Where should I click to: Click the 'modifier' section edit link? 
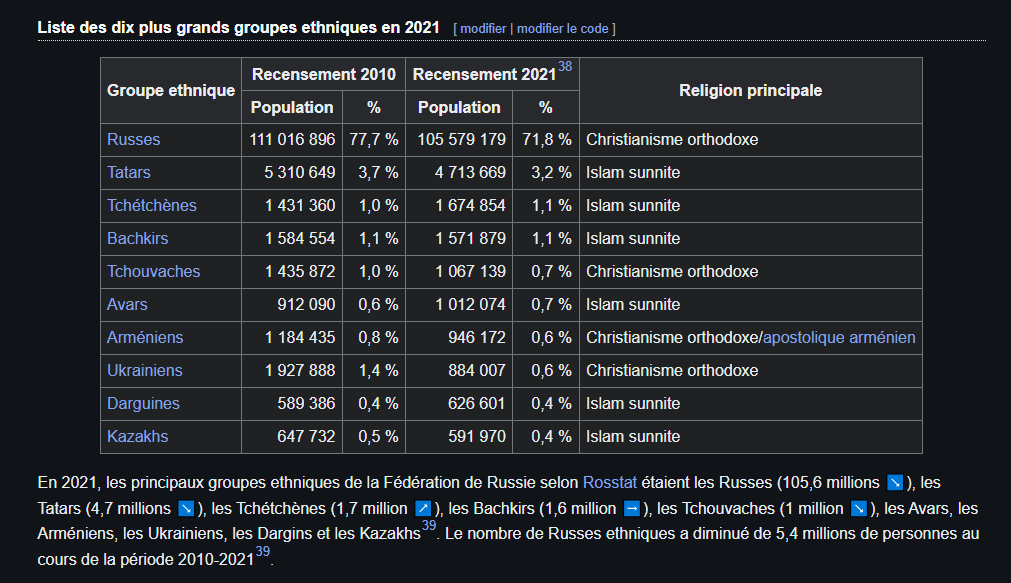(482, 28)
